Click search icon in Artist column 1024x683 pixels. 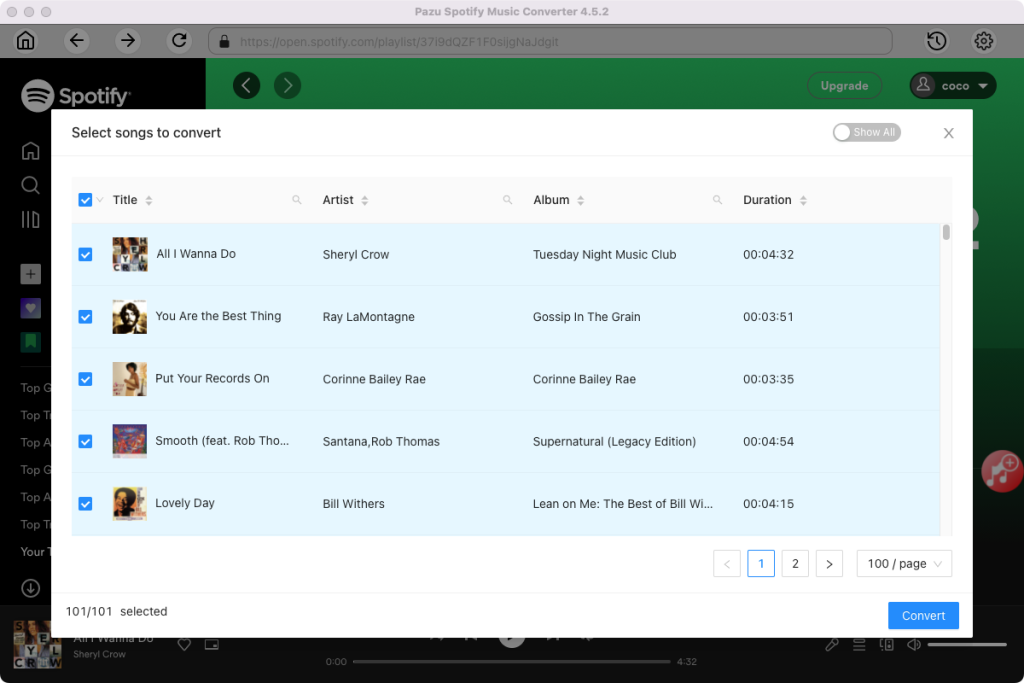point(508,200)
